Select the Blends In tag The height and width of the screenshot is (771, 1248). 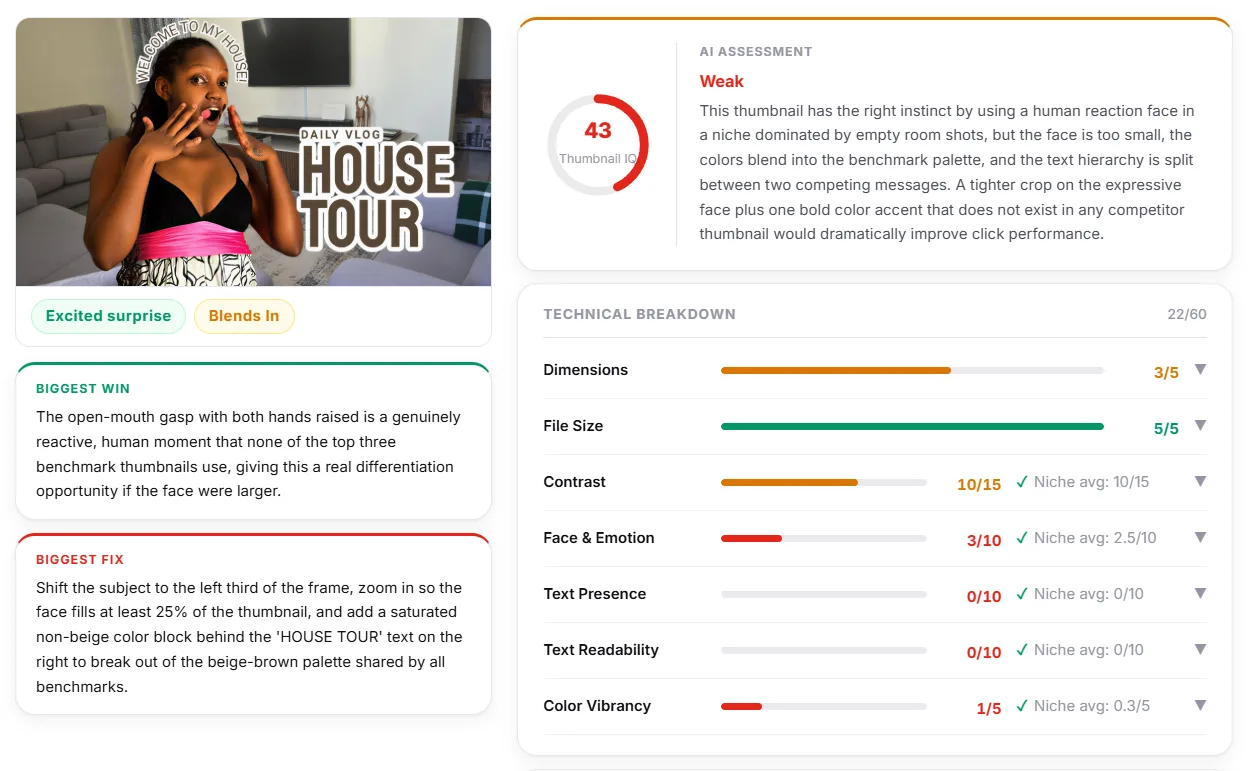(x=244, y=316)
